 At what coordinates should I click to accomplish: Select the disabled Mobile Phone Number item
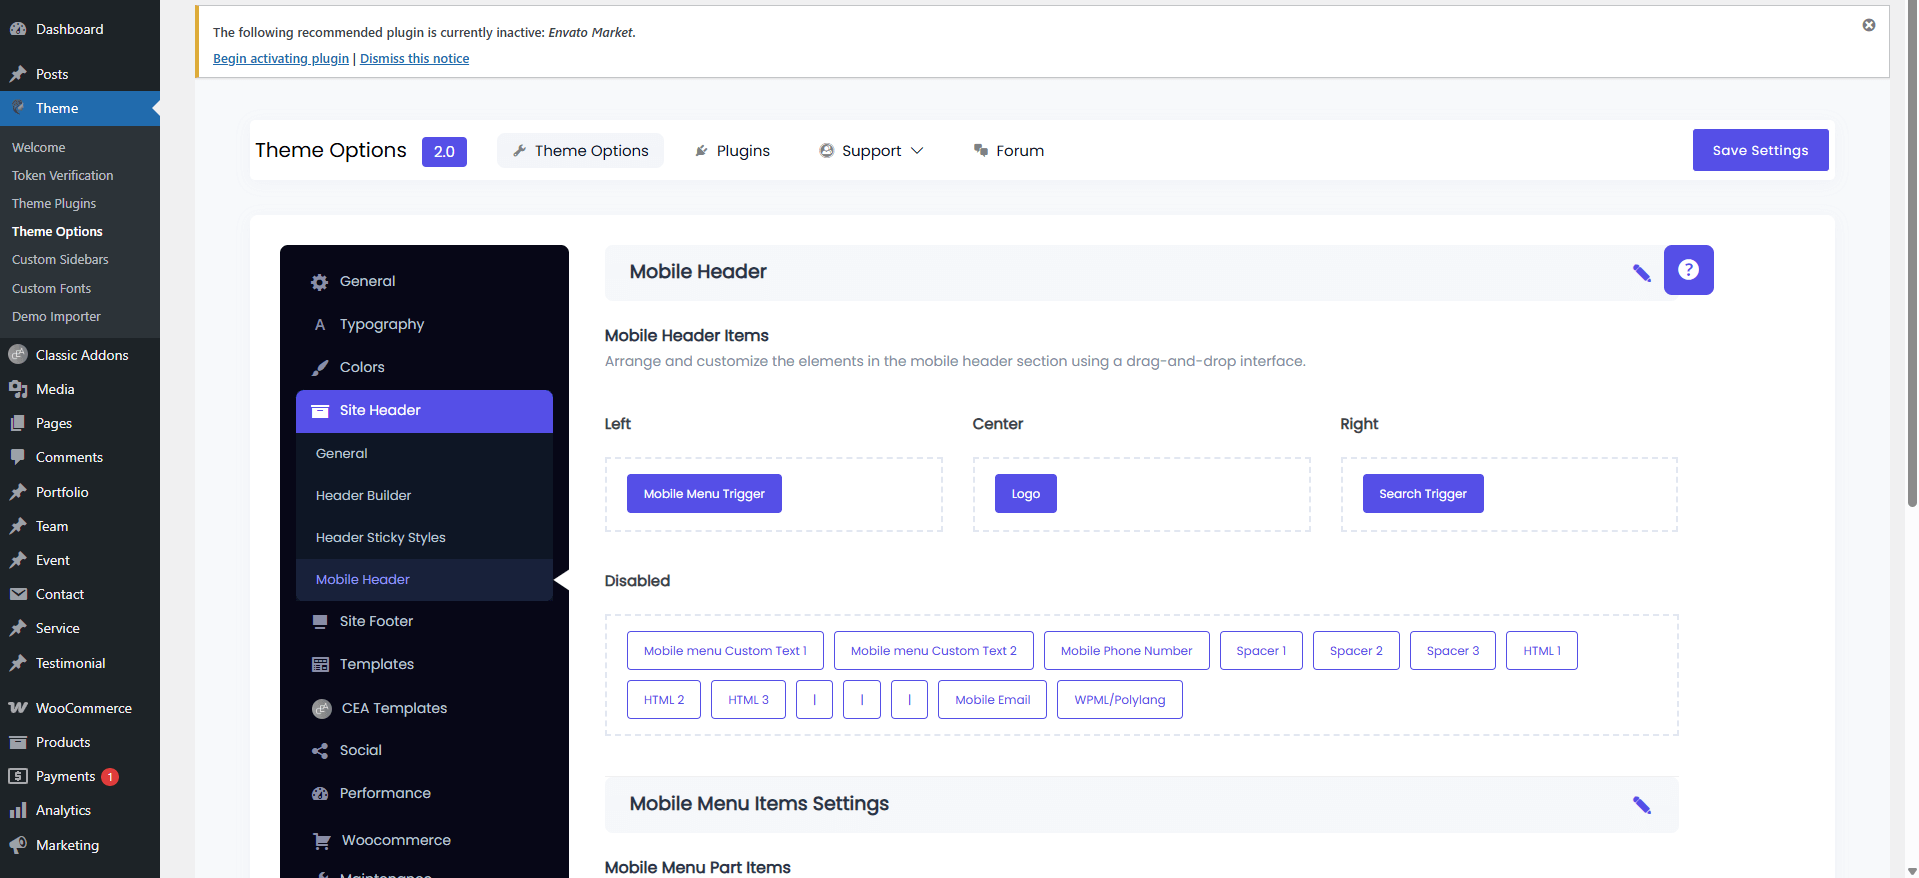(x=1126, y=651)
